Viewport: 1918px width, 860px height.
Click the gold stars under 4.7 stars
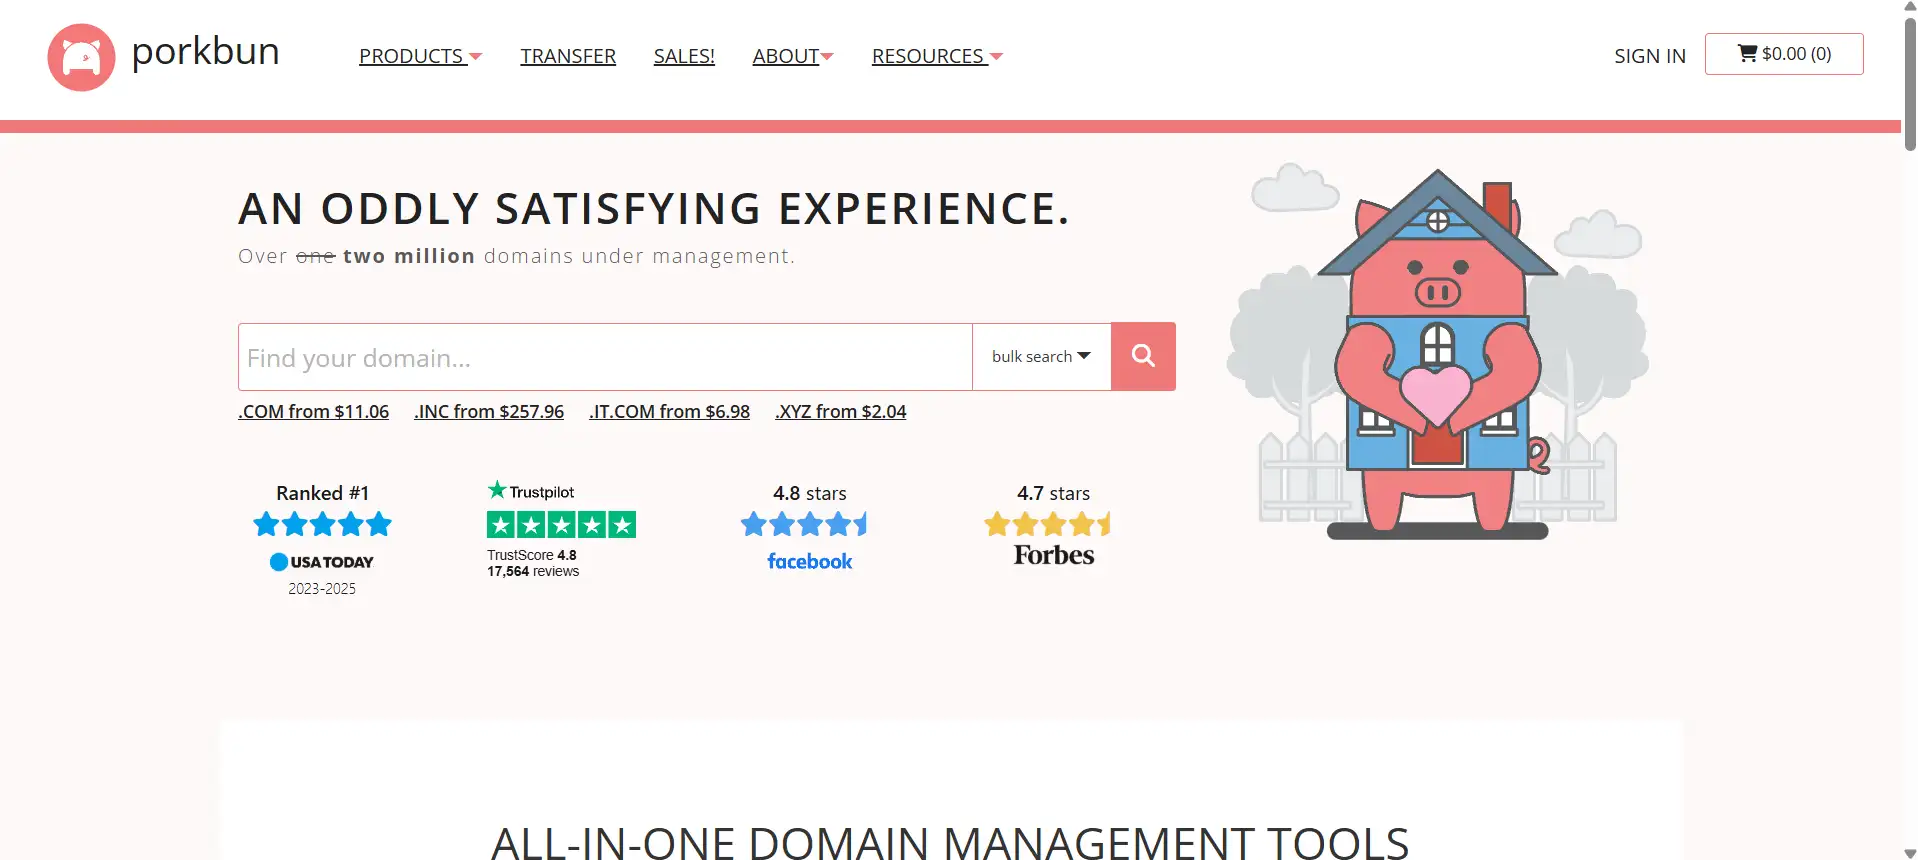1048,524
